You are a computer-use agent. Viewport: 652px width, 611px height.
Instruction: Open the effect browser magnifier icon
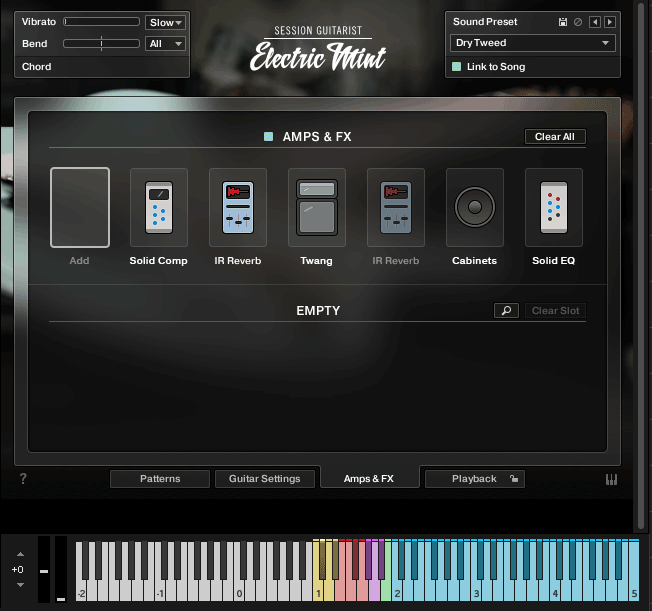pos(506,310)
